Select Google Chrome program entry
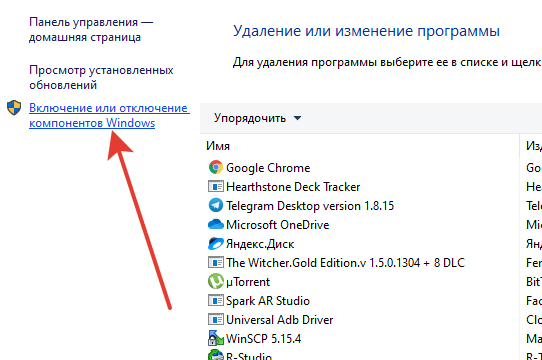The image size is (542, 360). coord(268,168)
